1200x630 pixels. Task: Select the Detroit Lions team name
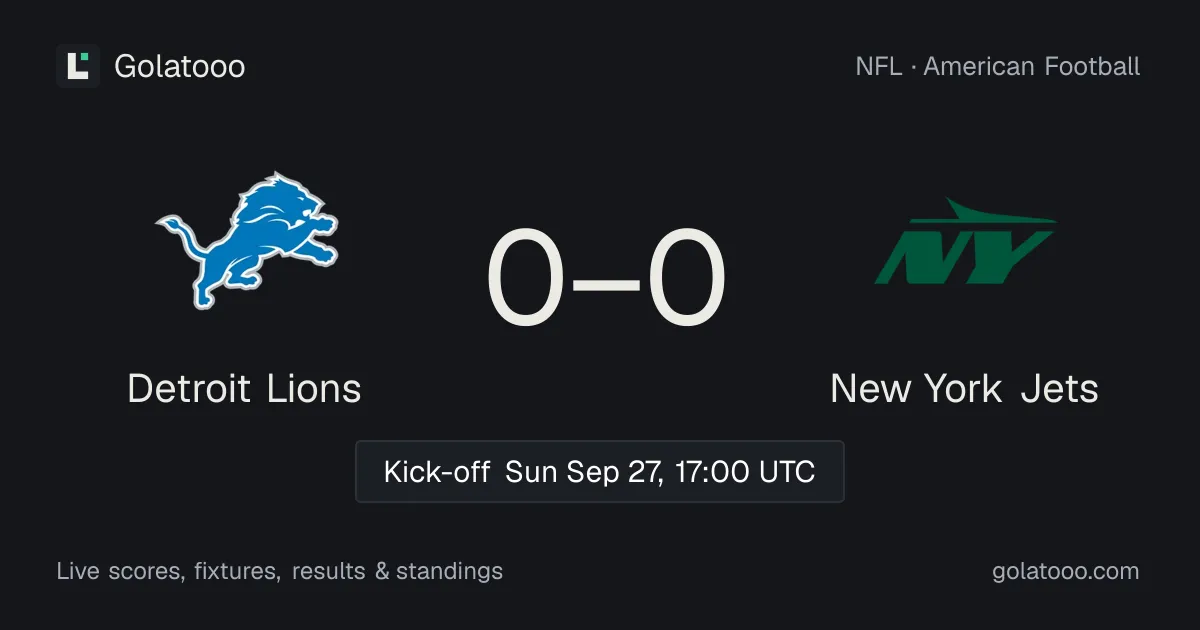[x=245, y=388]
